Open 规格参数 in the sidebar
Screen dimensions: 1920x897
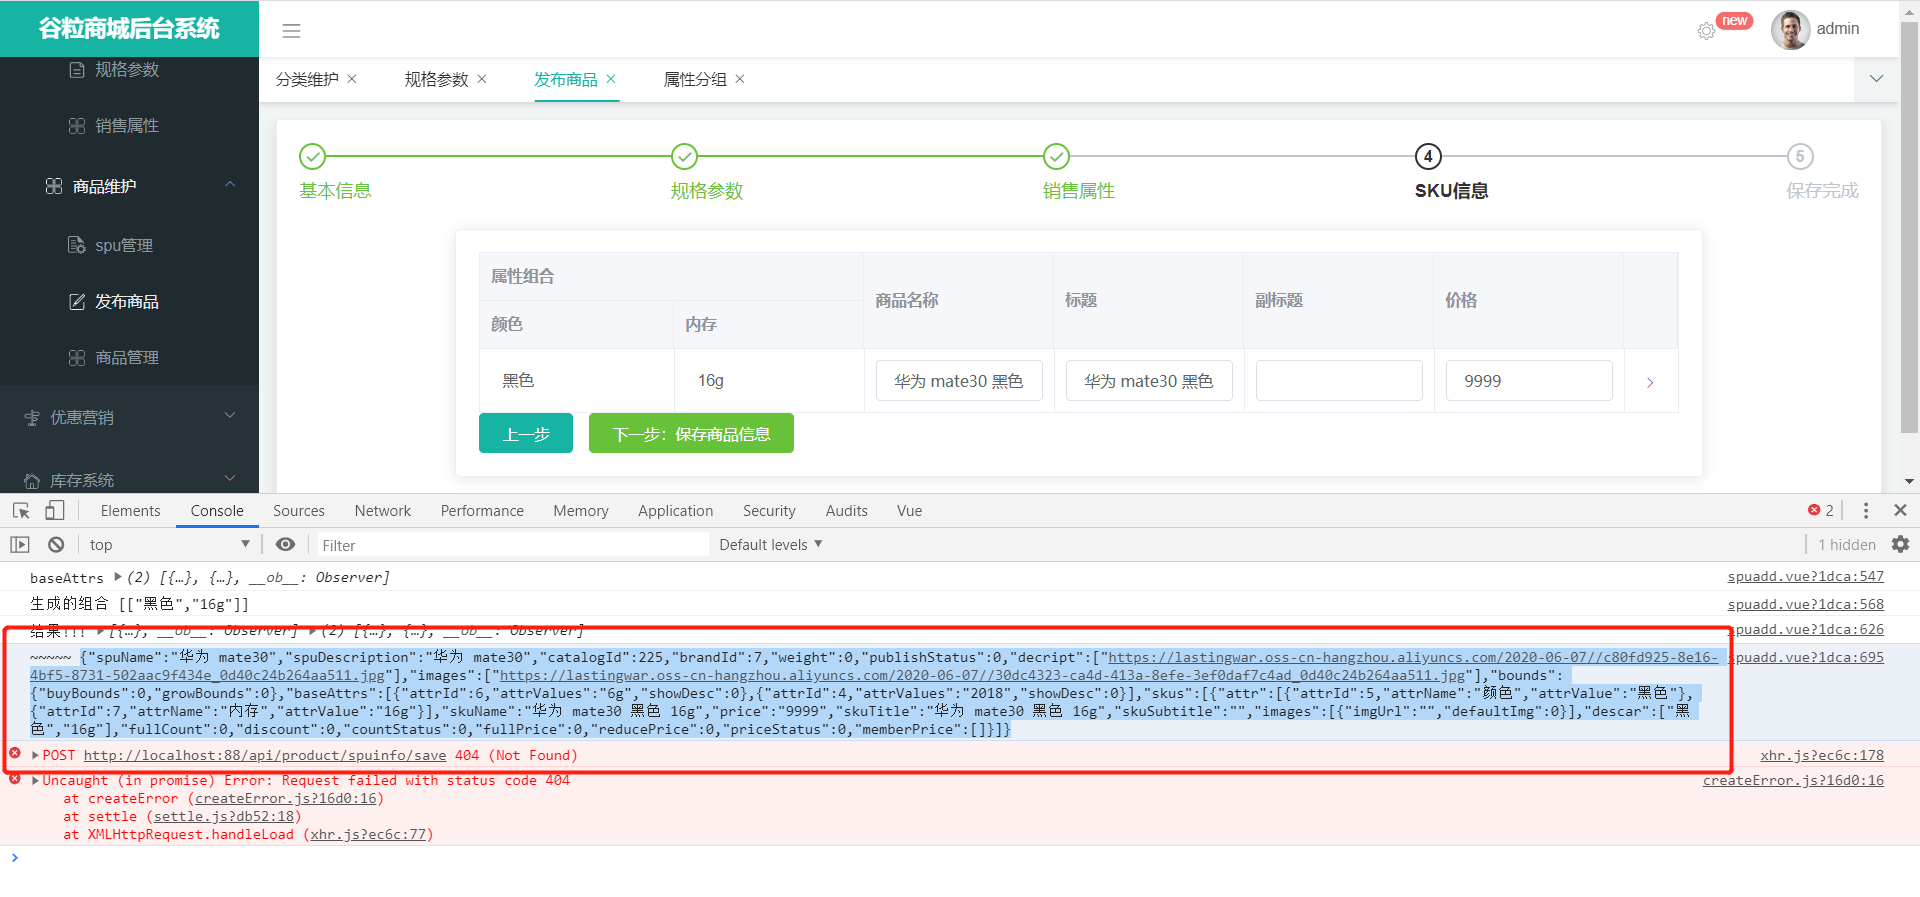[129, 70]
